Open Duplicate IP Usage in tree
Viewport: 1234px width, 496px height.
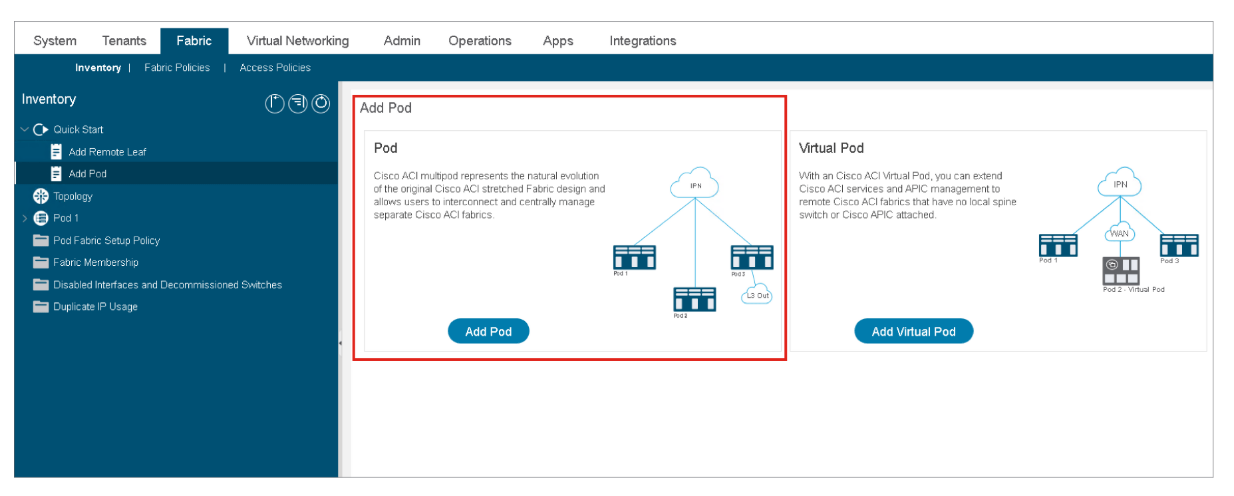coord(95,307)
